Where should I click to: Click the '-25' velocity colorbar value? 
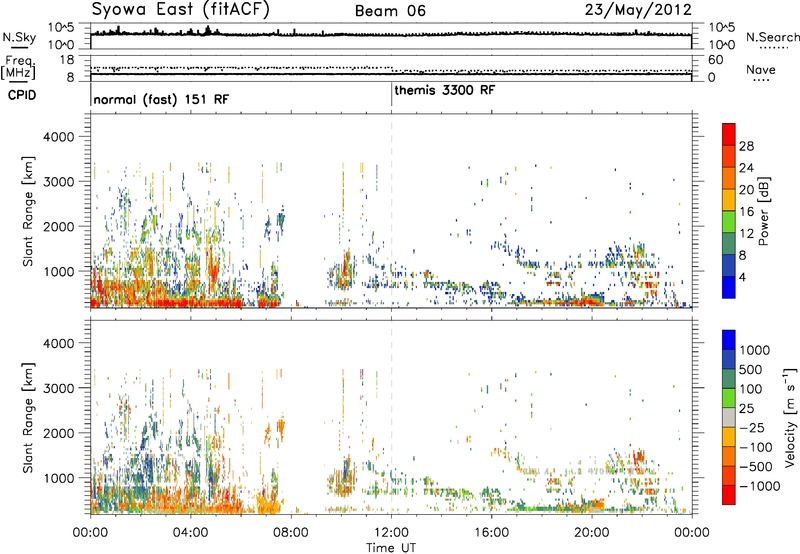pos(752,427)
